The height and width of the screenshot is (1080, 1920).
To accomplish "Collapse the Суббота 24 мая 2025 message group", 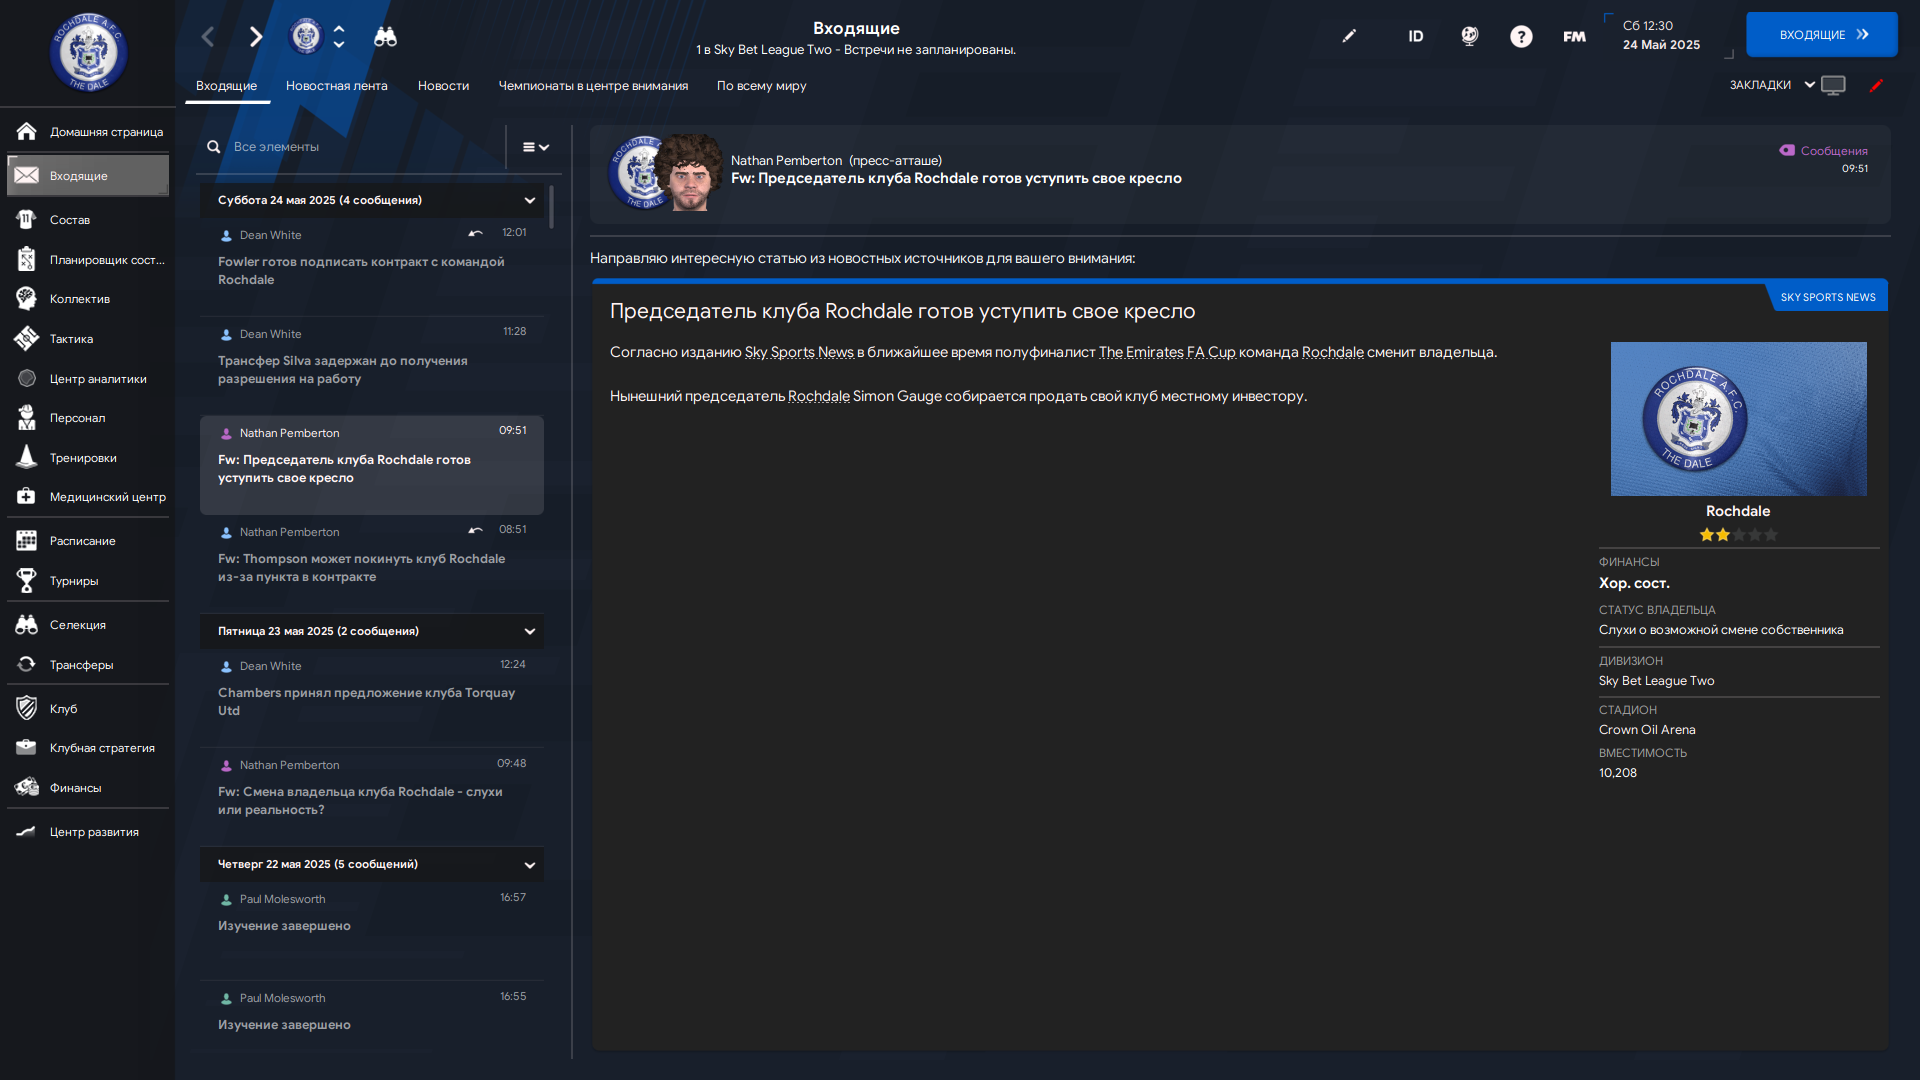I will pos(530,201).
